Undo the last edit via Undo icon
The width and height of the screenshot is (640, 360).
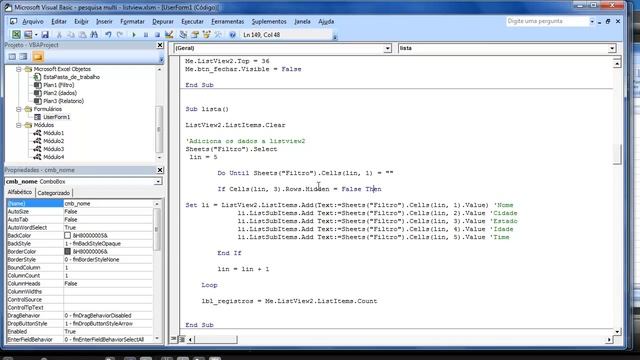pyautogui.click(x=108, y=35)
